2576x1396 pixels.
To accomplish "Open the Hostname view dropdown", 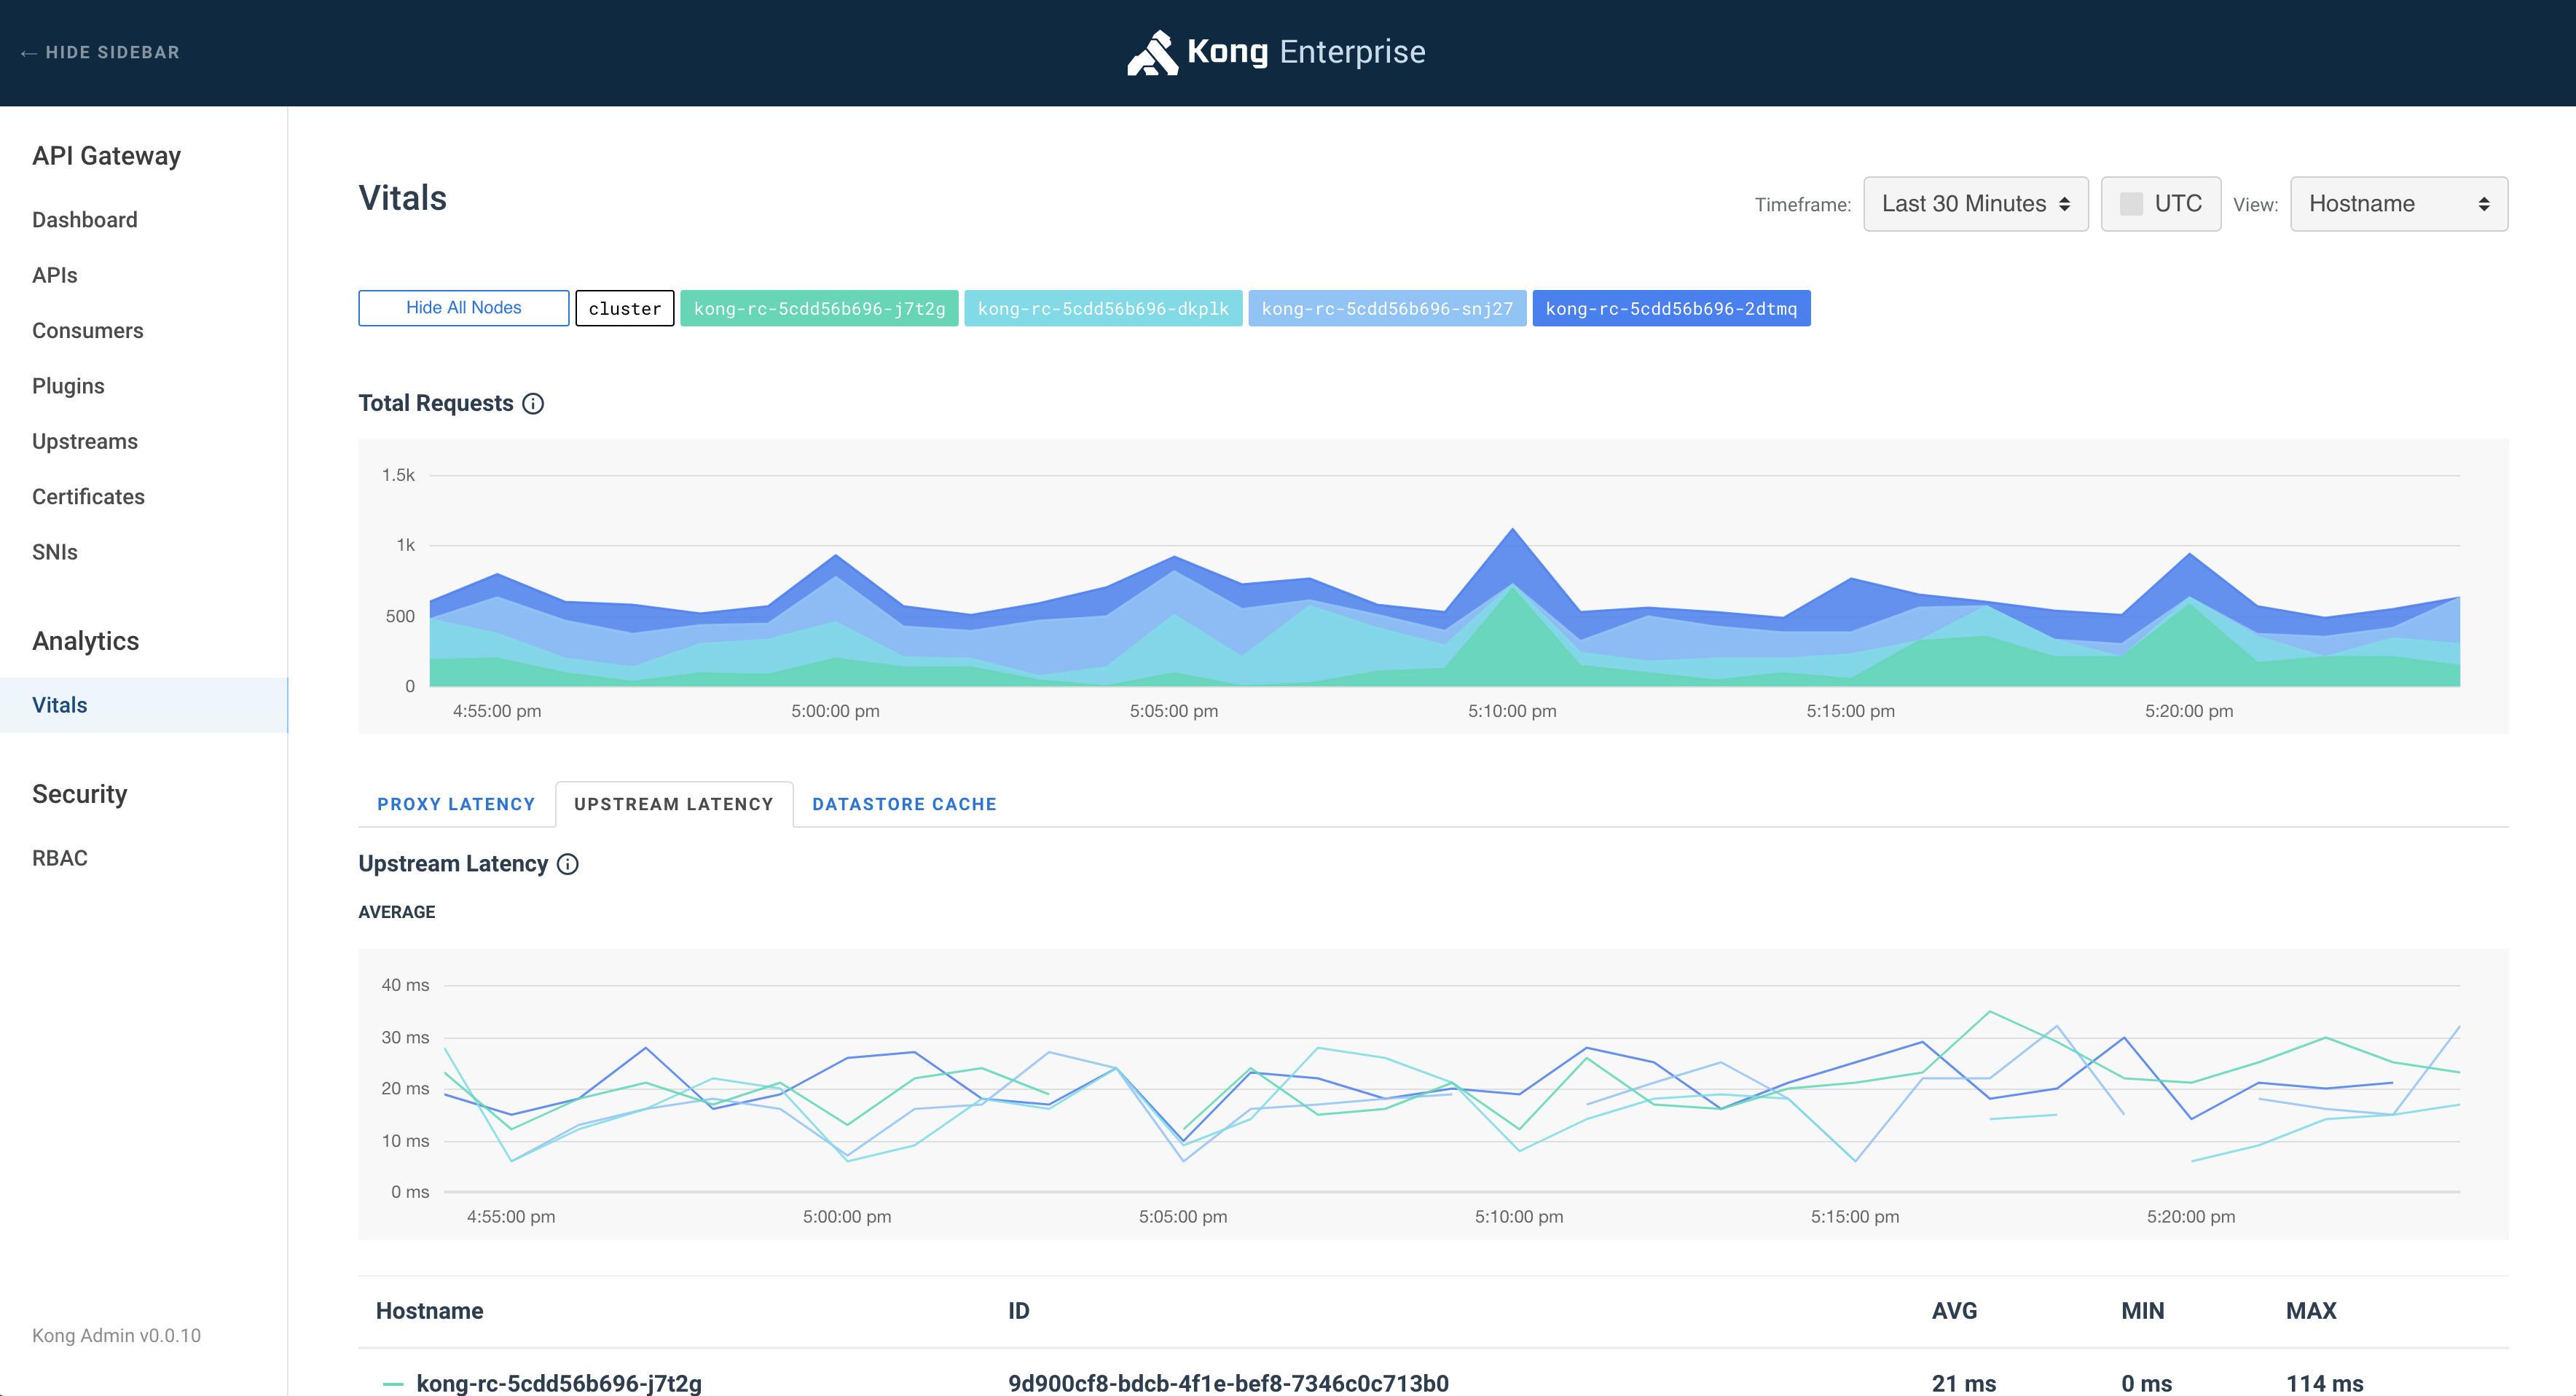I will [2398, 204].
